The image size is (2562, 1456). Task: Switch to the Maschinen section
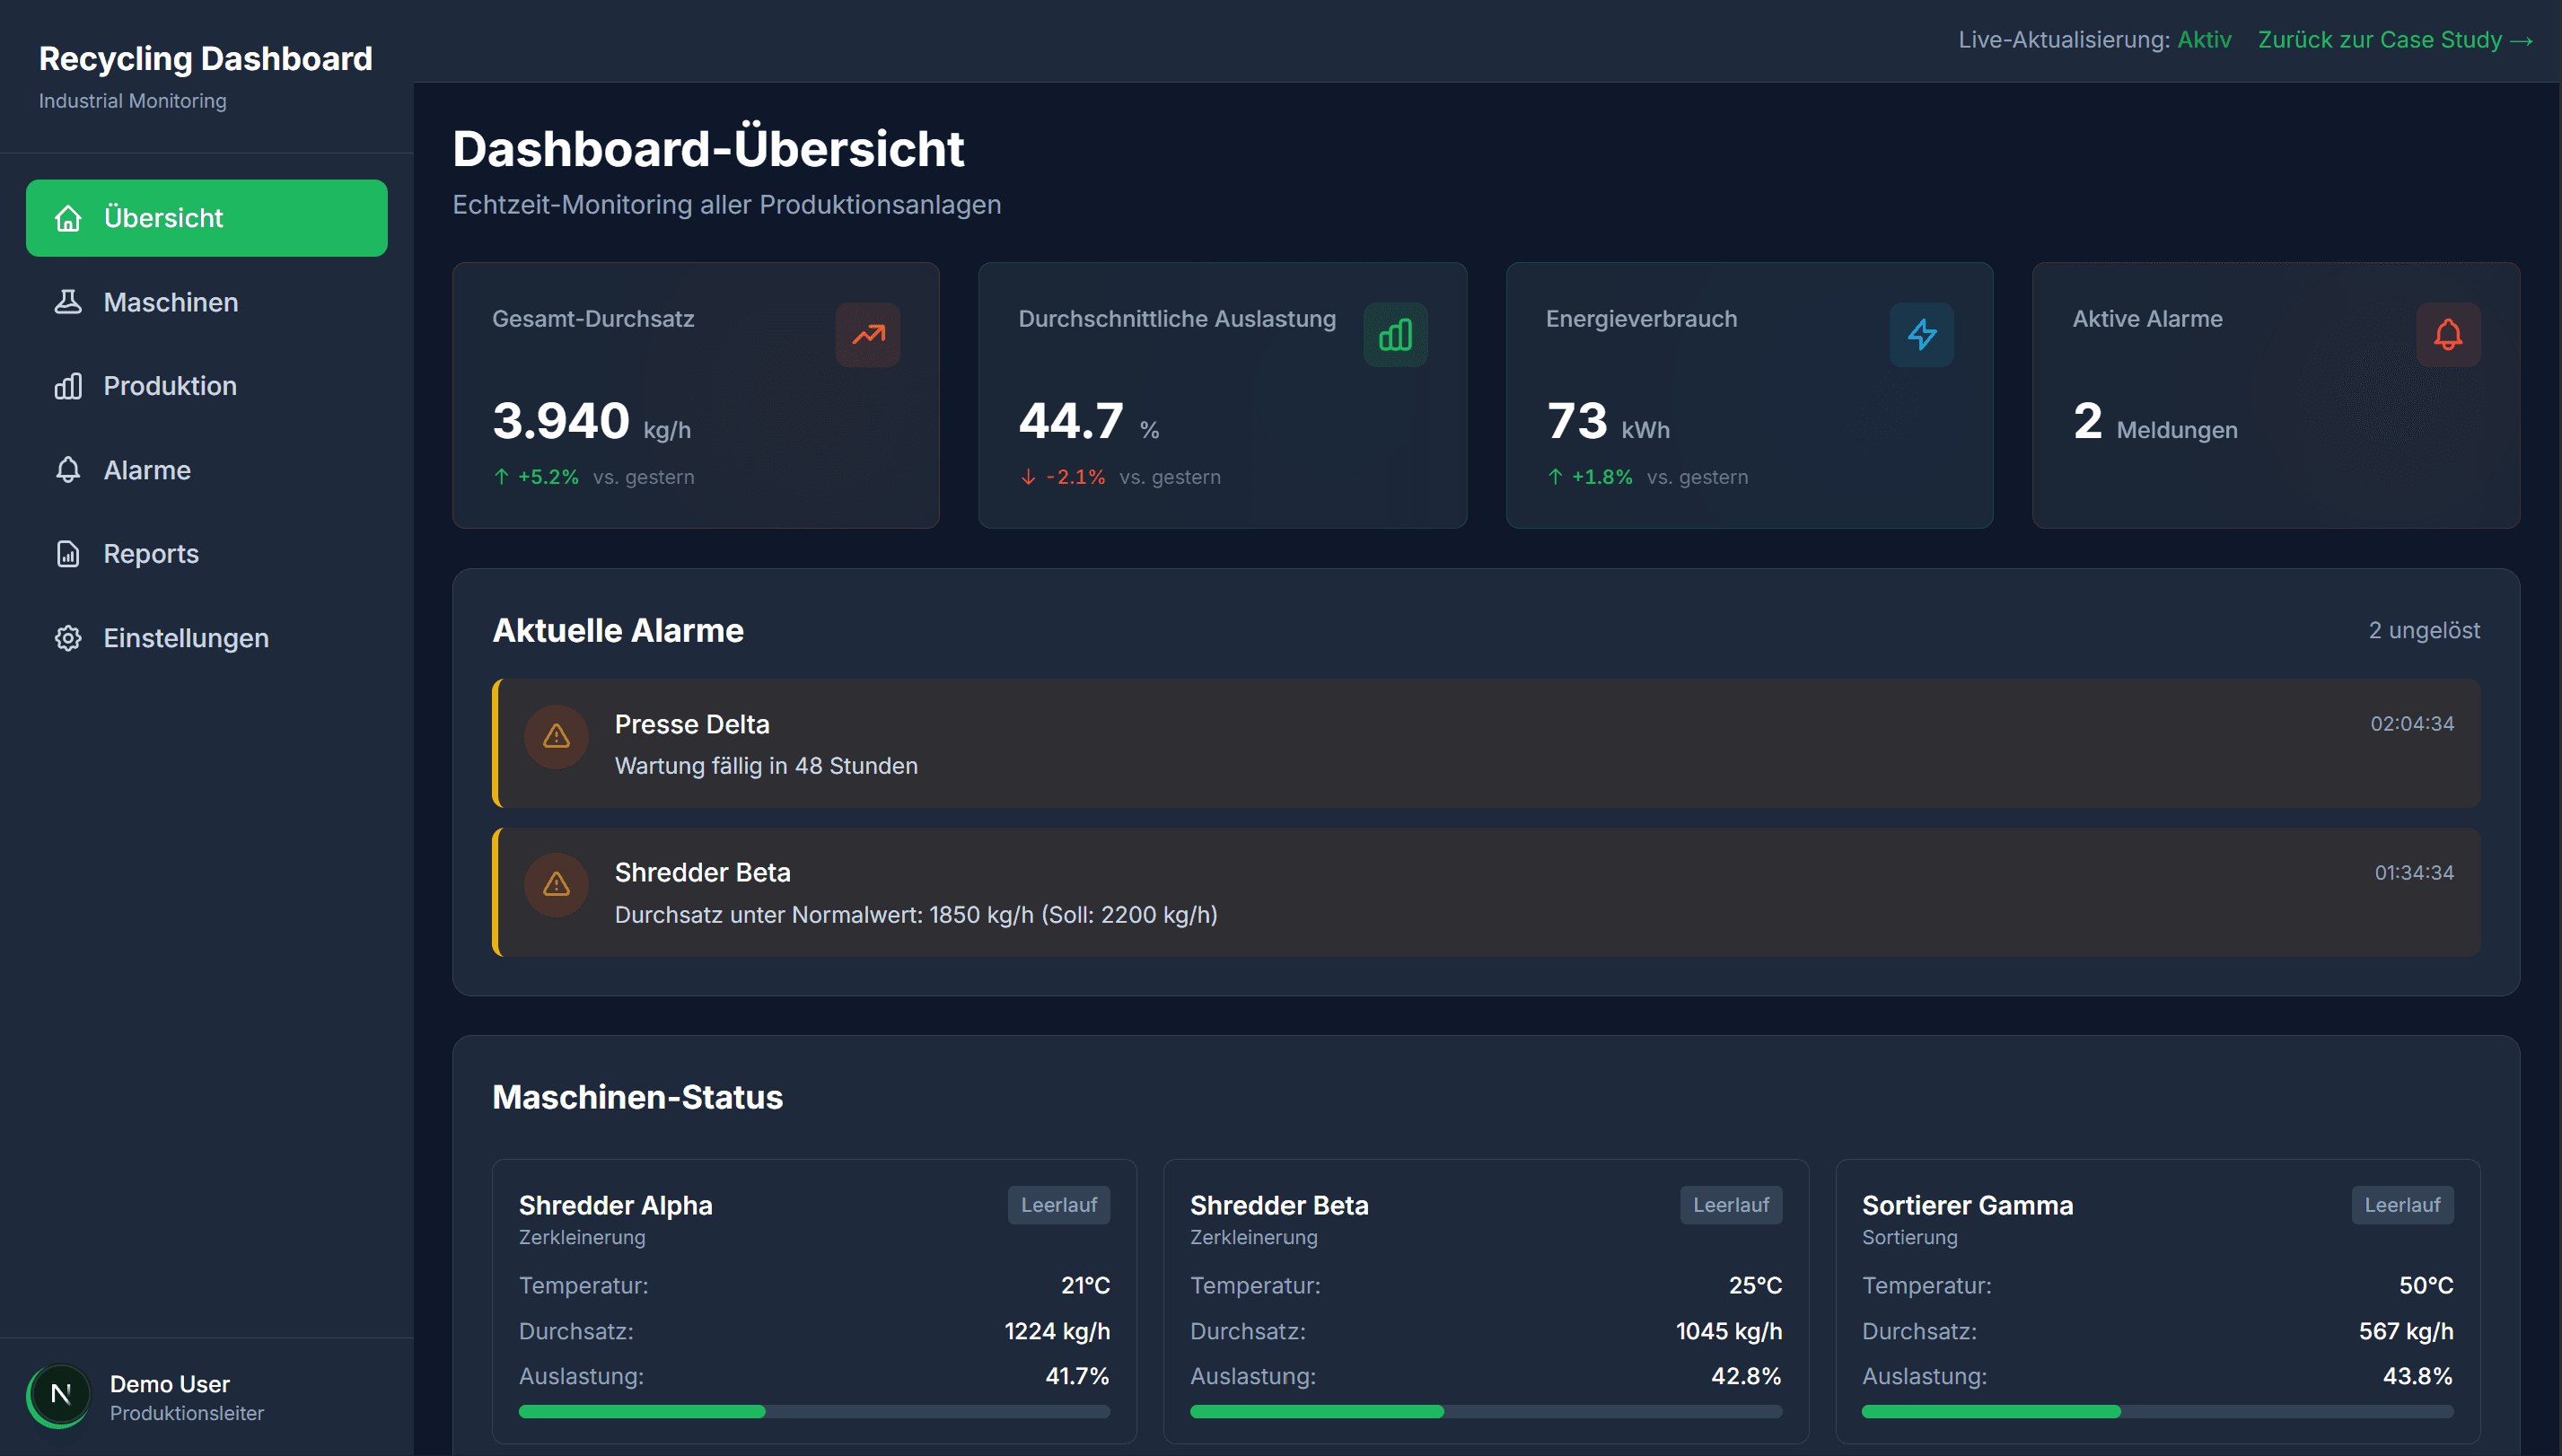coord(170,302)
